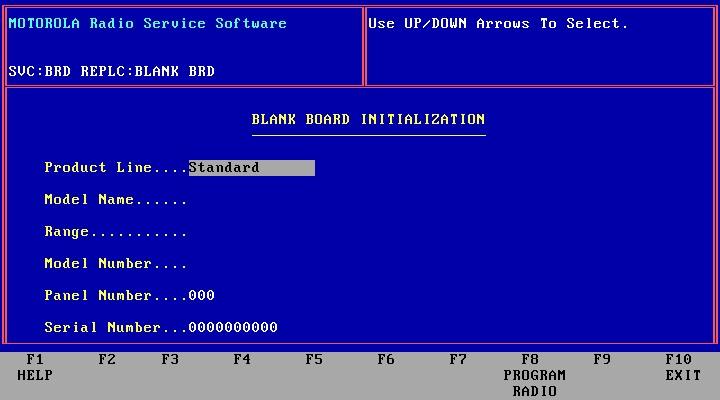Click the F5 function key slot
720x400 pixels.
tap(314, 359)
